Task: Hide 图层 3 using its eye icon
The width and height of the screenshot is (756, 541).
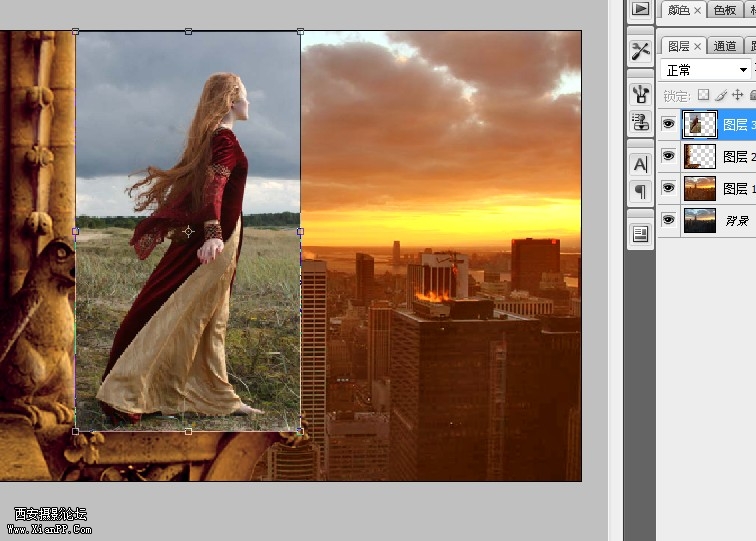Action: [x=669, y=124]
